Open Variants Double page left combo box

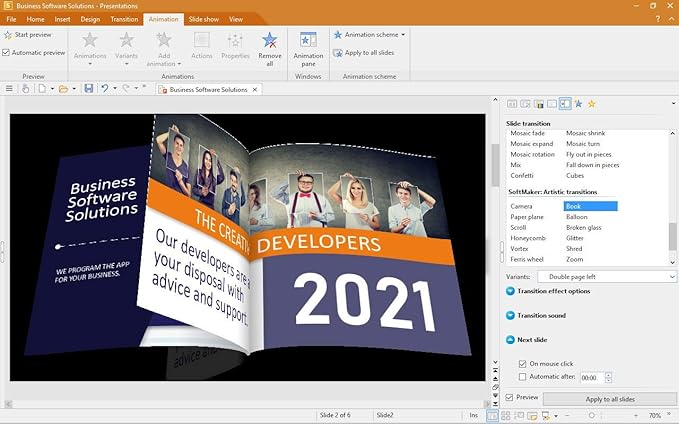pyautogui.click(x=606, y=276)
